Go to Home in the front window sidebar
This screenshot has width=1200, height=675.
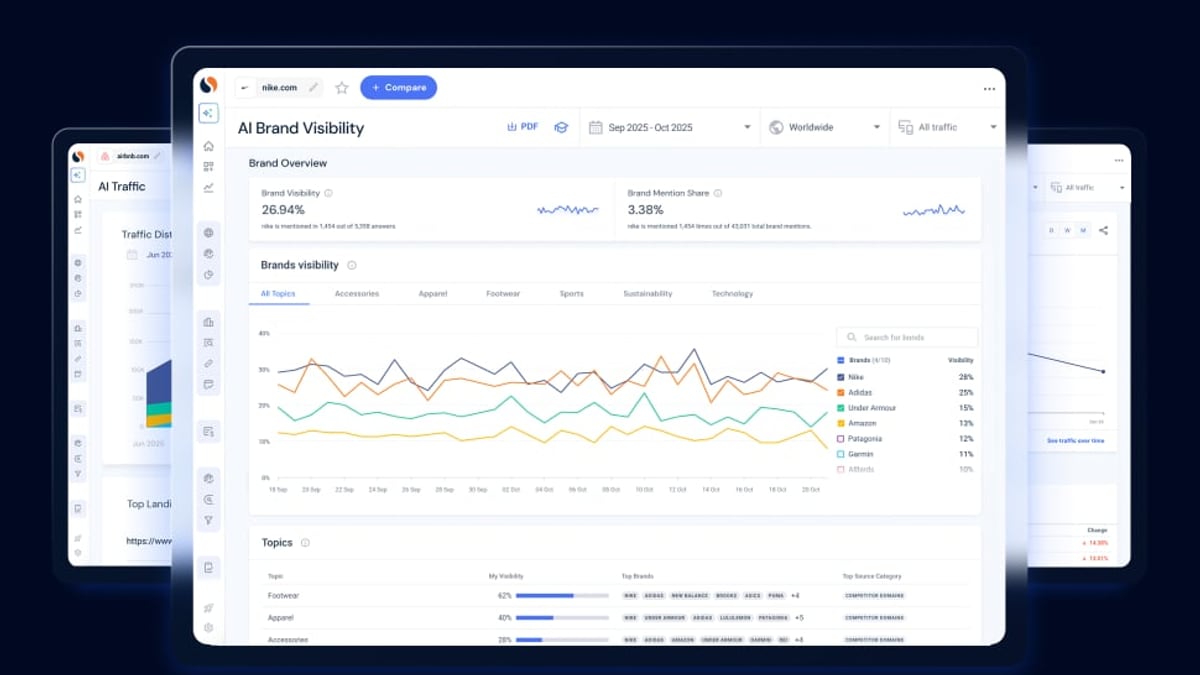(208, 146)
